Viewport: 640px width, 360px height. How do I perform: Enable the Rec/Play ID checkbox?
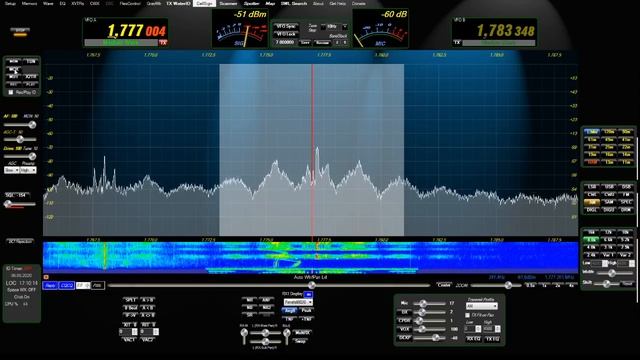[x=11, y=93]
